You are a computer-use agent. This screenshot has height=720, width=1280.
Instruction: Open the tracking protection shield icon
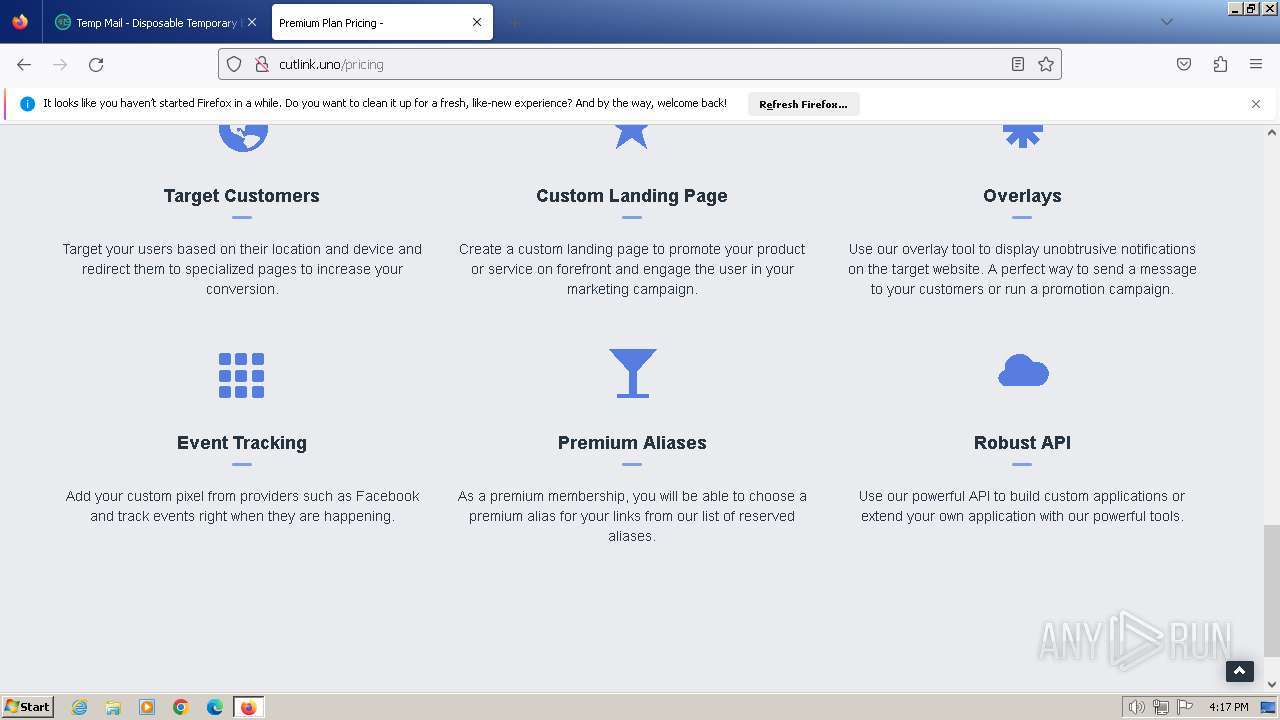click(x=234, y=64)
